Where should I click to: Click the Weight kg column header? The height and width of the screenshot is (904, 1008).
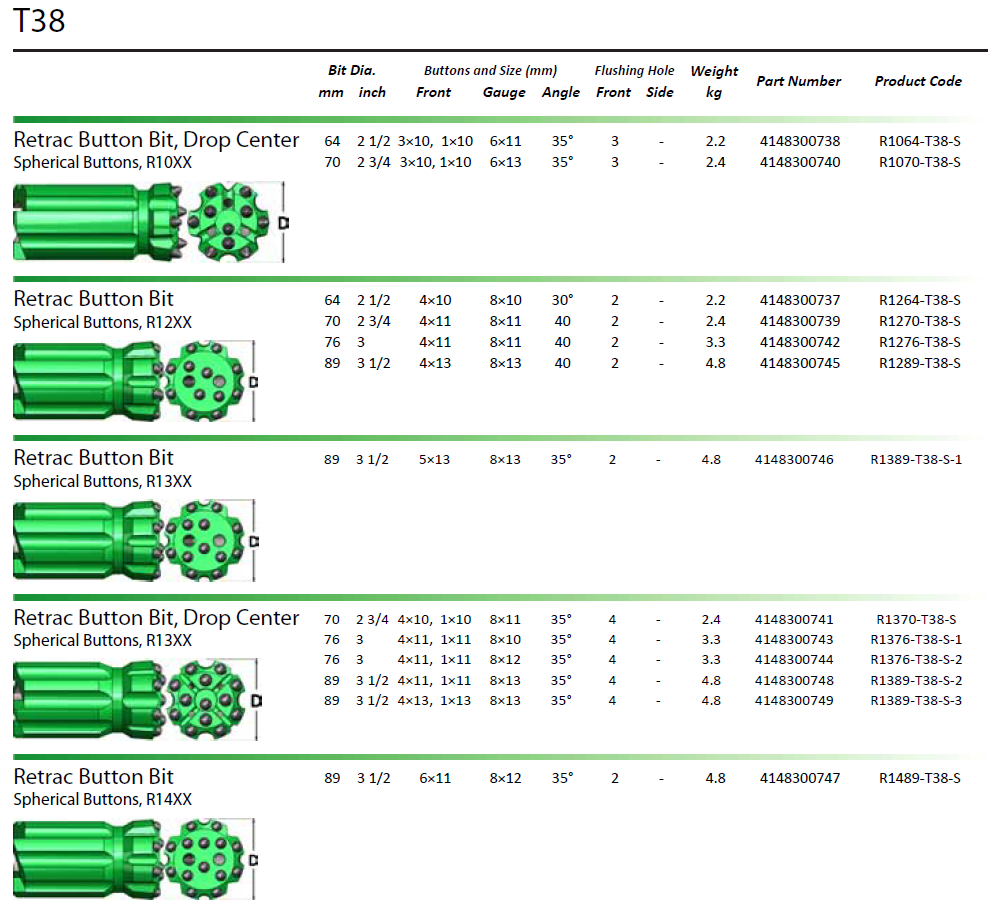714,81
